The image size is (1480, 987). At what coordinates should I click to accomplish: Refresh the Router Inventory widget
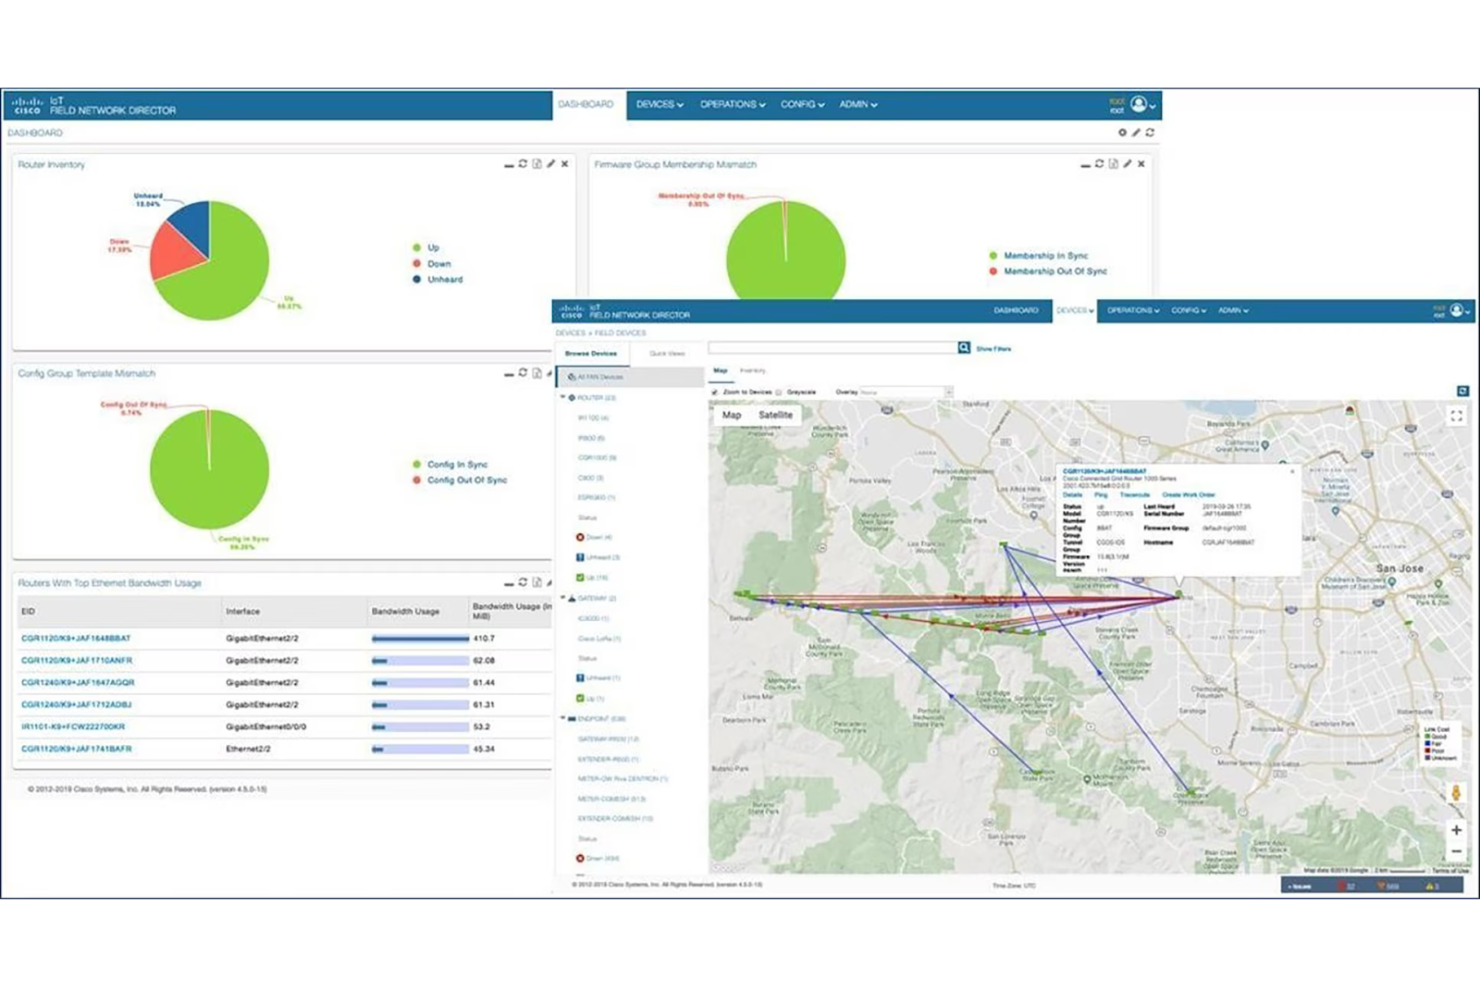click(521, 163)
